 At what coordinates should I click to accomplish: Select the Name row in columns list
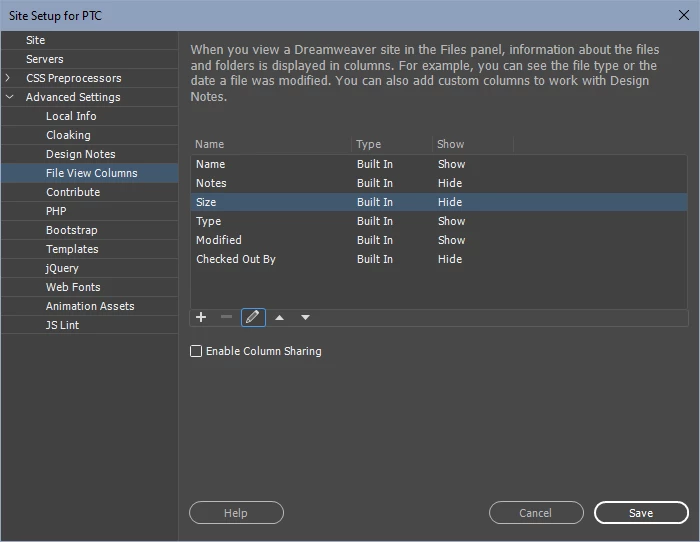coord(439,164)
